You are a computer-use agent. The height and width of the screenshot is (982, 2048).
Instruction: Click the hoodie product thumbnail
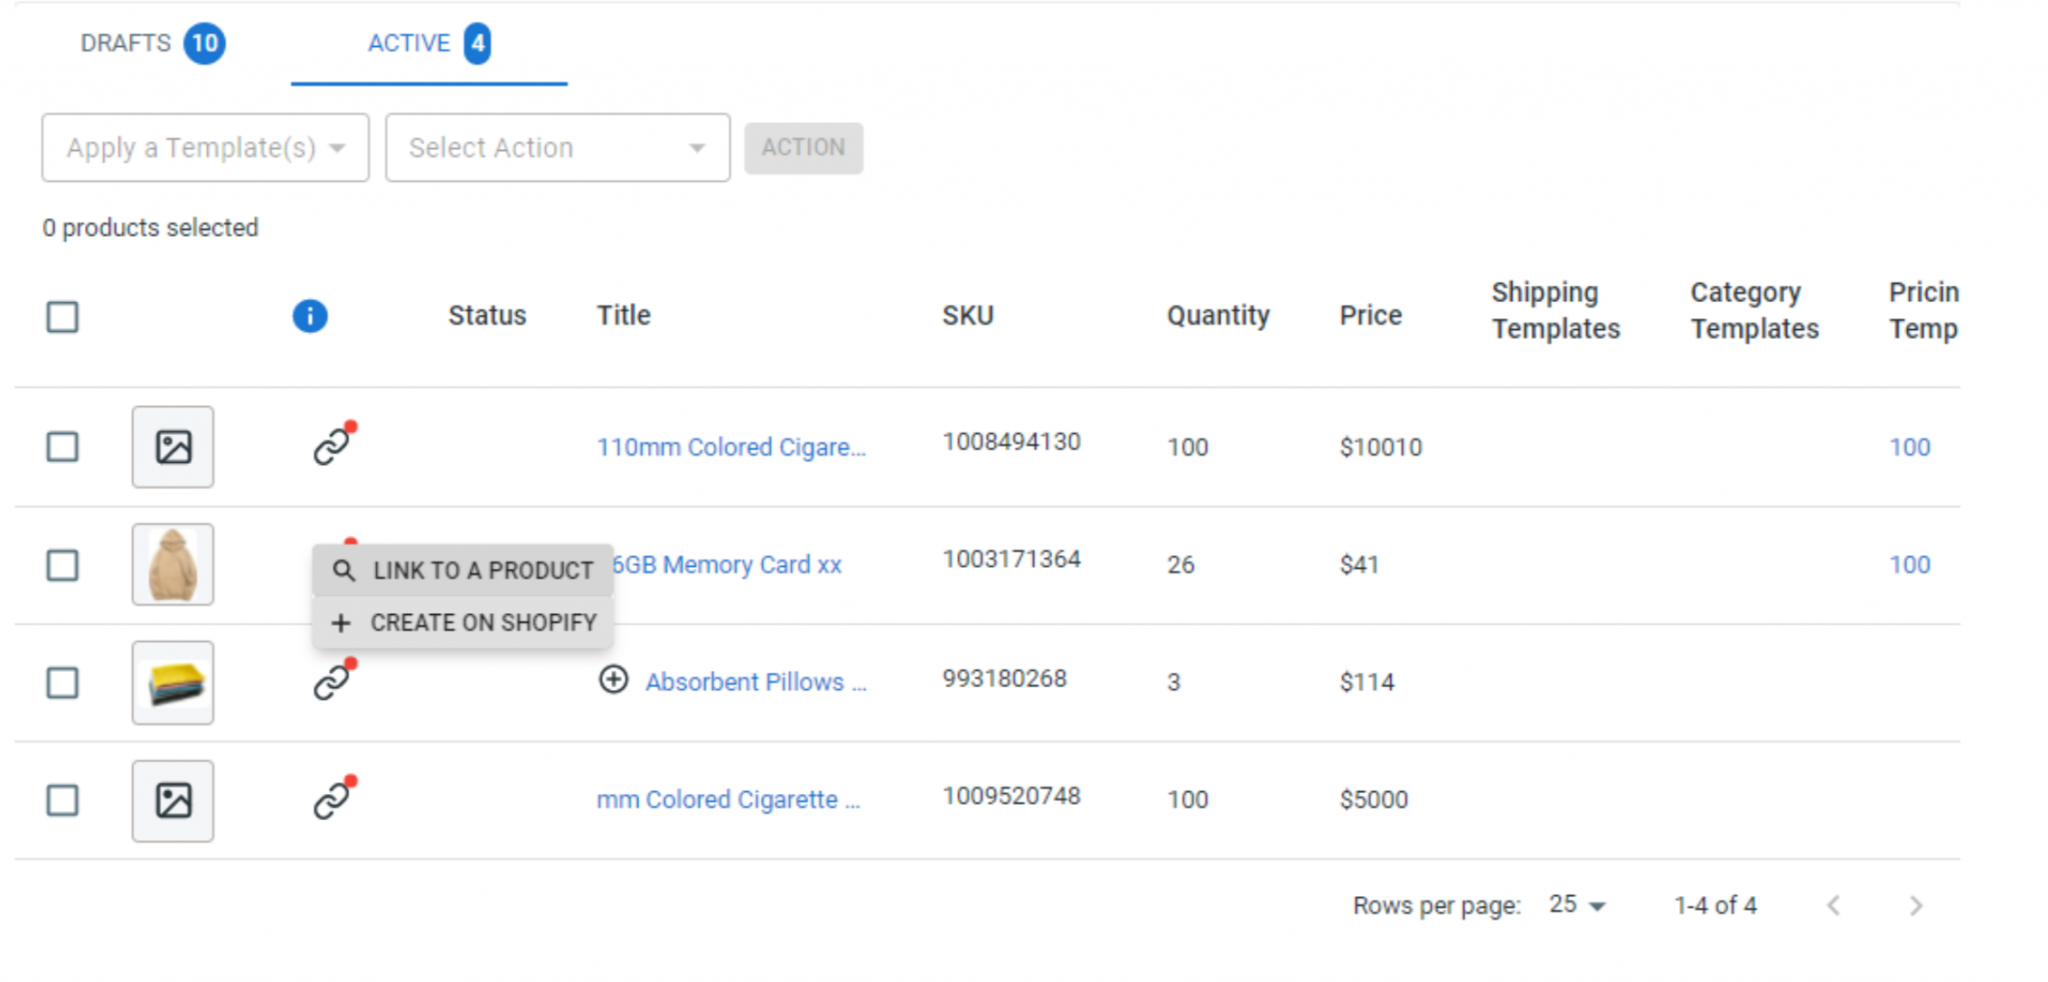click(x=173, y=565)
